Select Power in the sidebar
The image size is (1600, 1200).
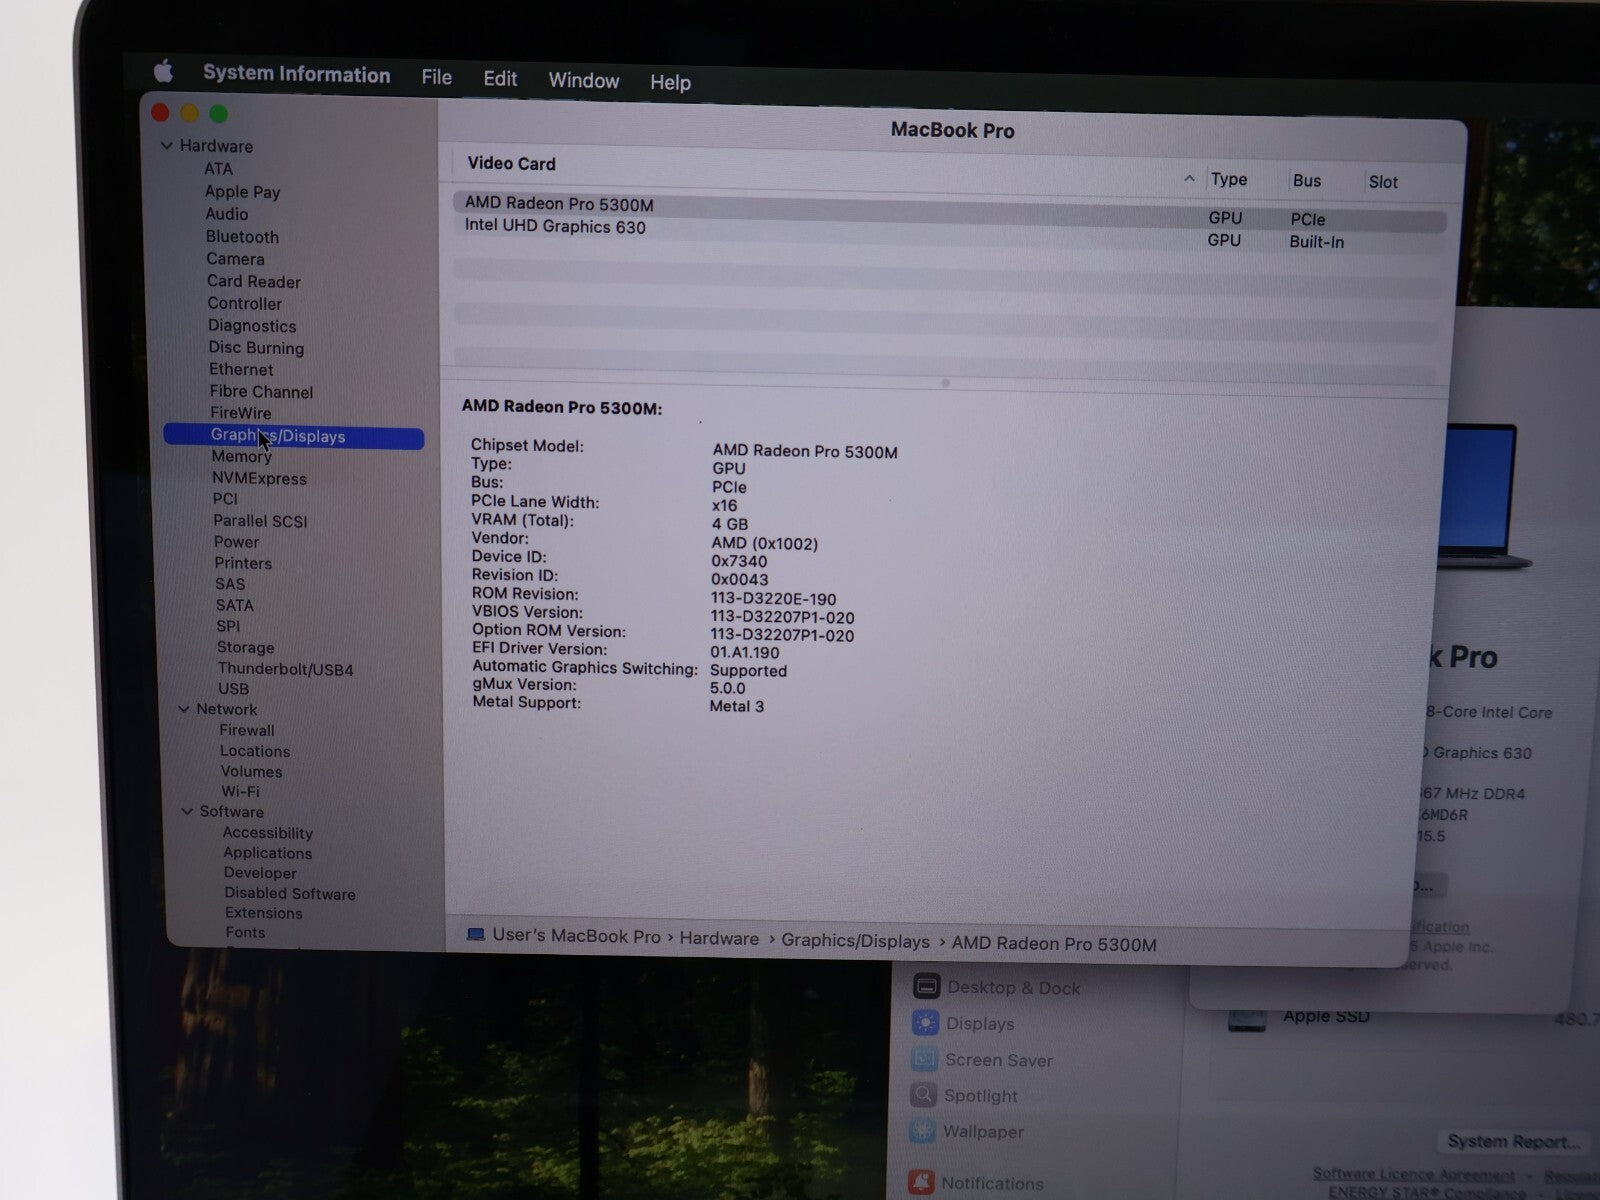[x=236, y=542]
